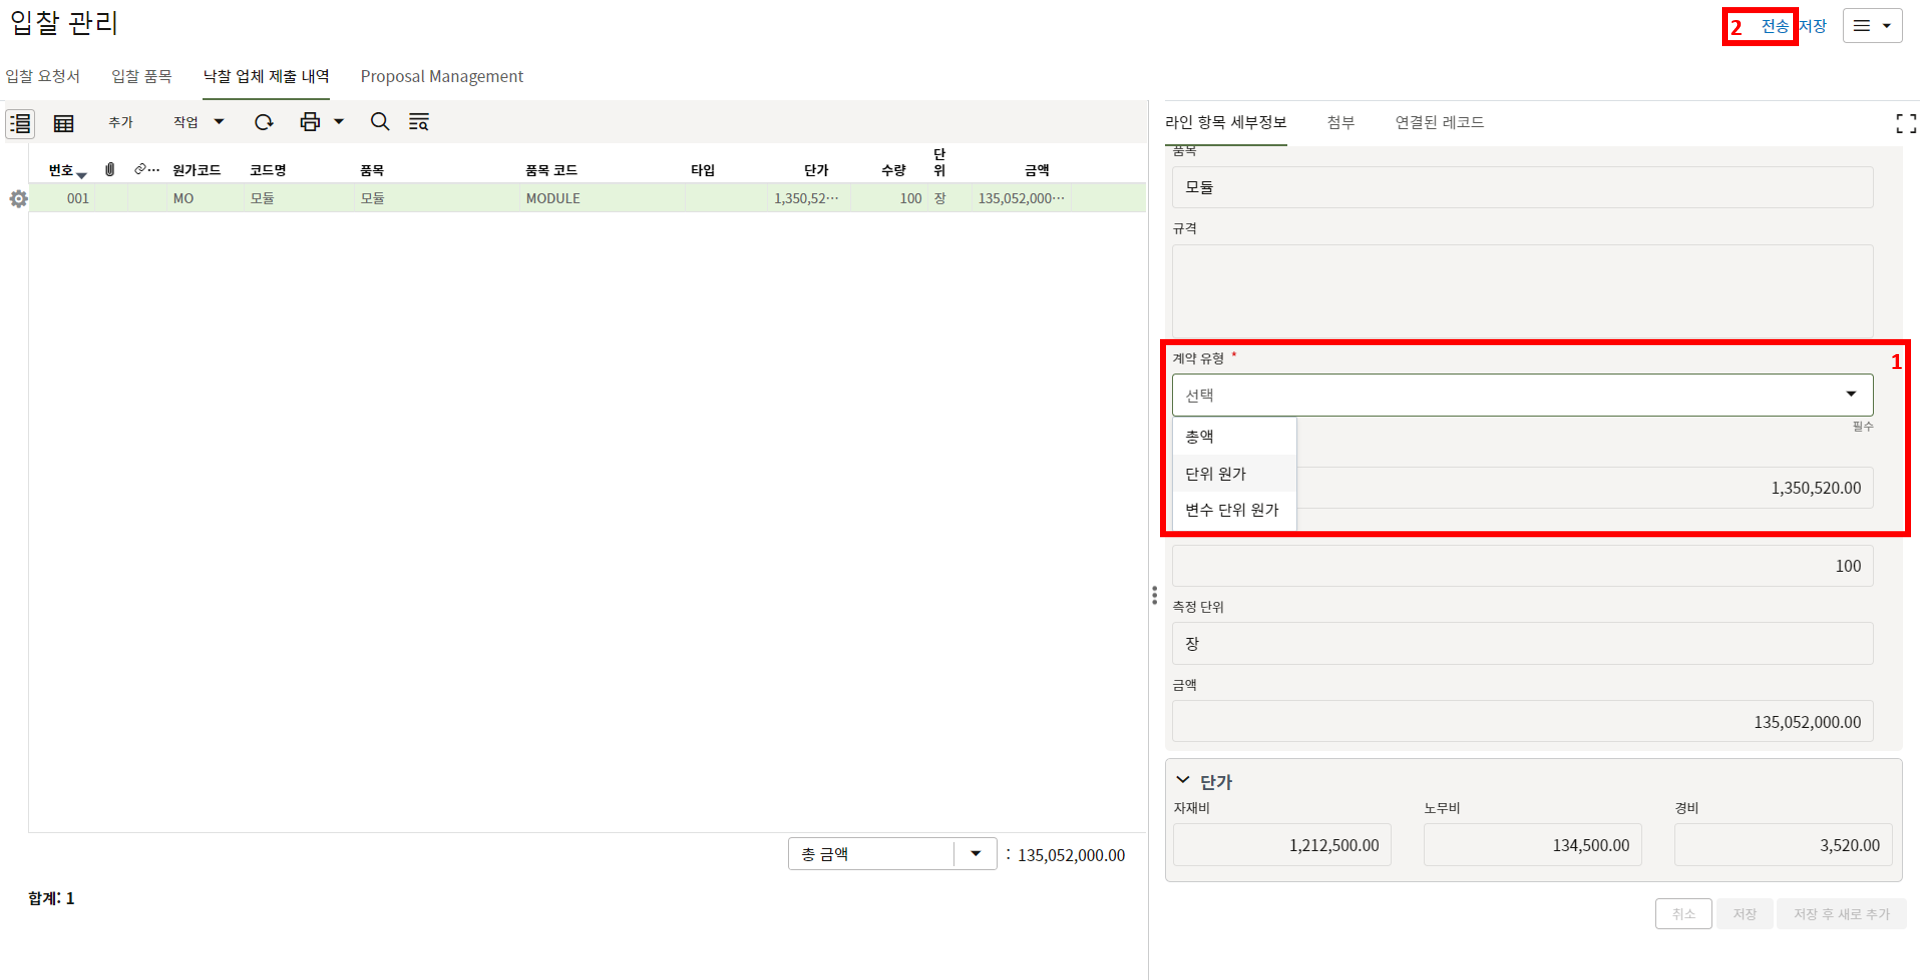Viewport: 1920px width, 980px height.
Task: Switch to grid table view icon
Action: (x=64, y=123)
